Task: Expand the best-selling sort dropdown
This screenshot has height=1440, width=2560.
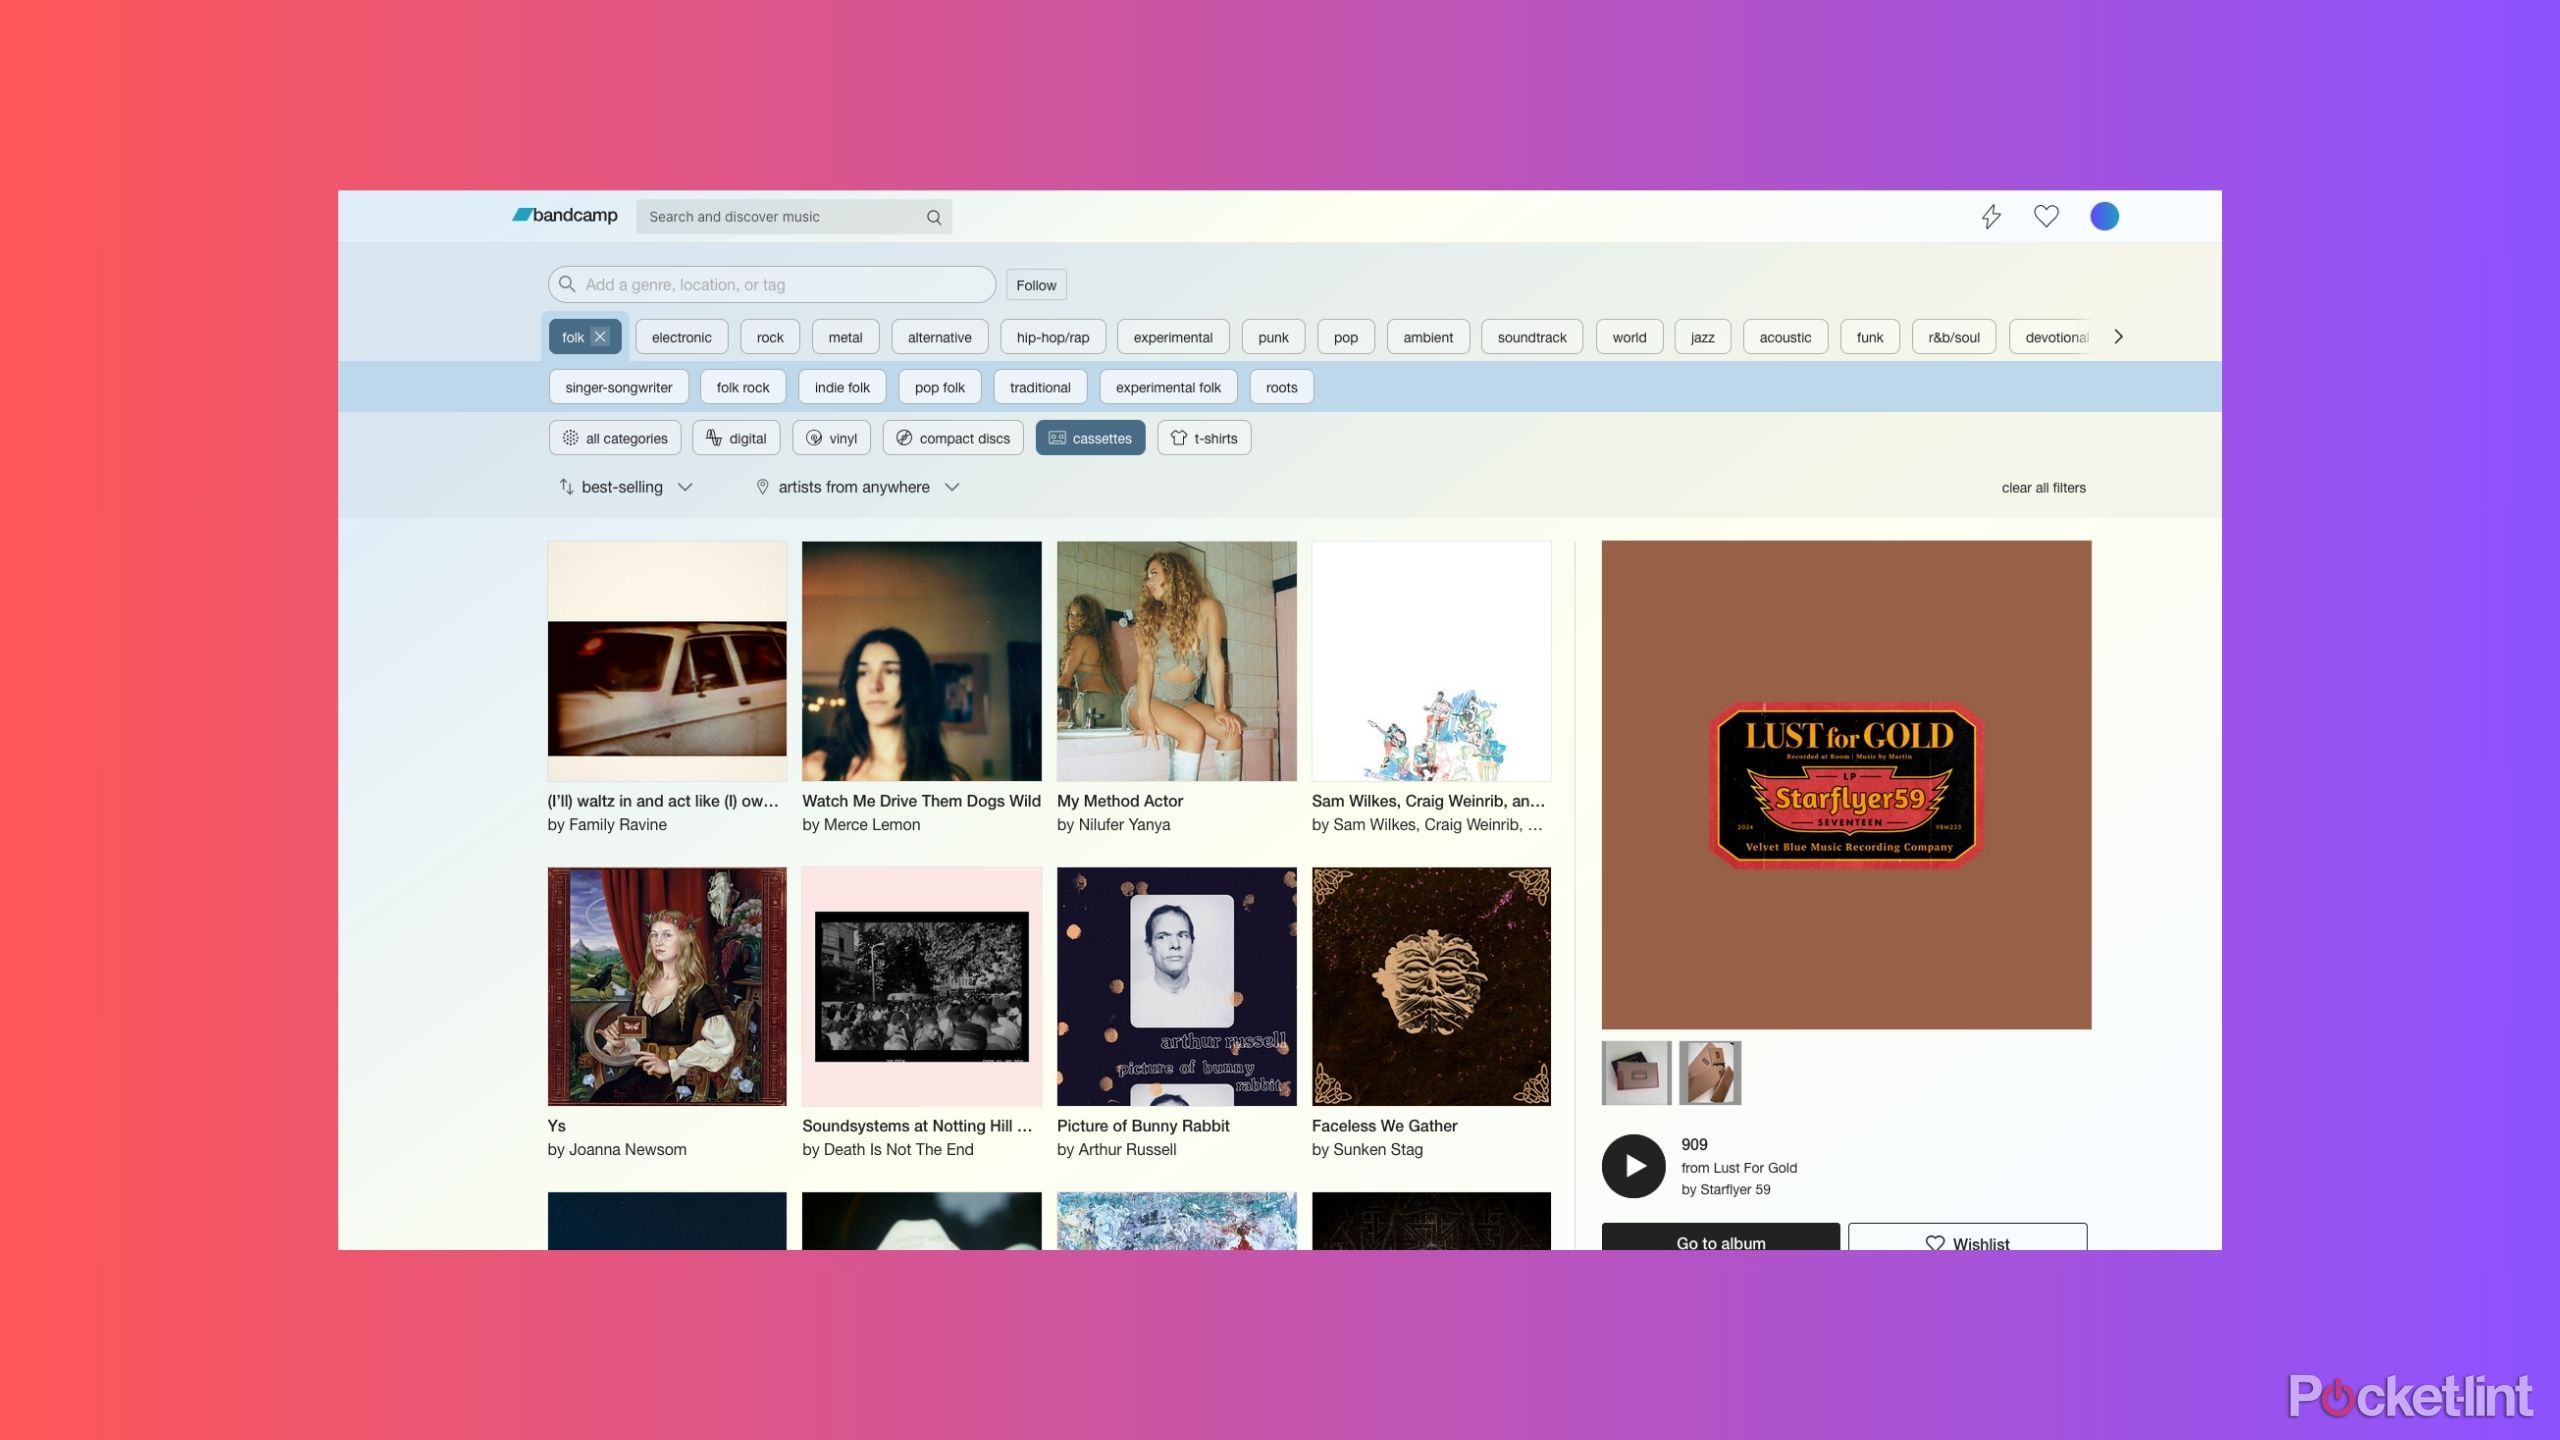Action: tap(624, 487)
